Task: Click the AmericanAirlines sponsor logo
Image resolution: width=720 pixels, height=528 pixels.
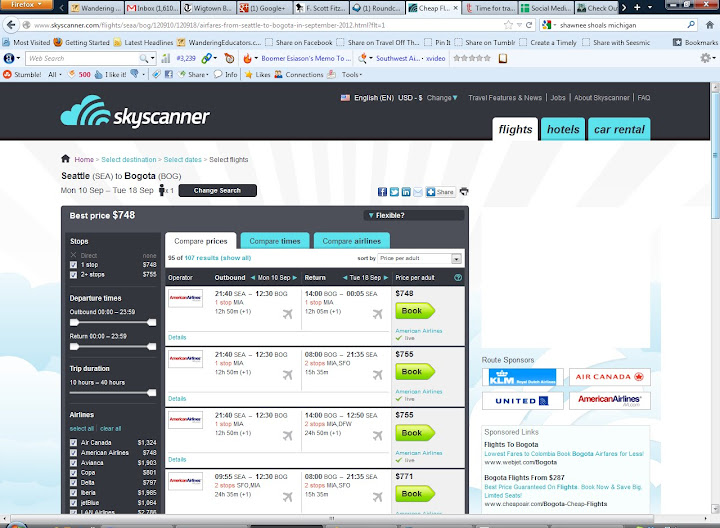Action: coord(609,400)
